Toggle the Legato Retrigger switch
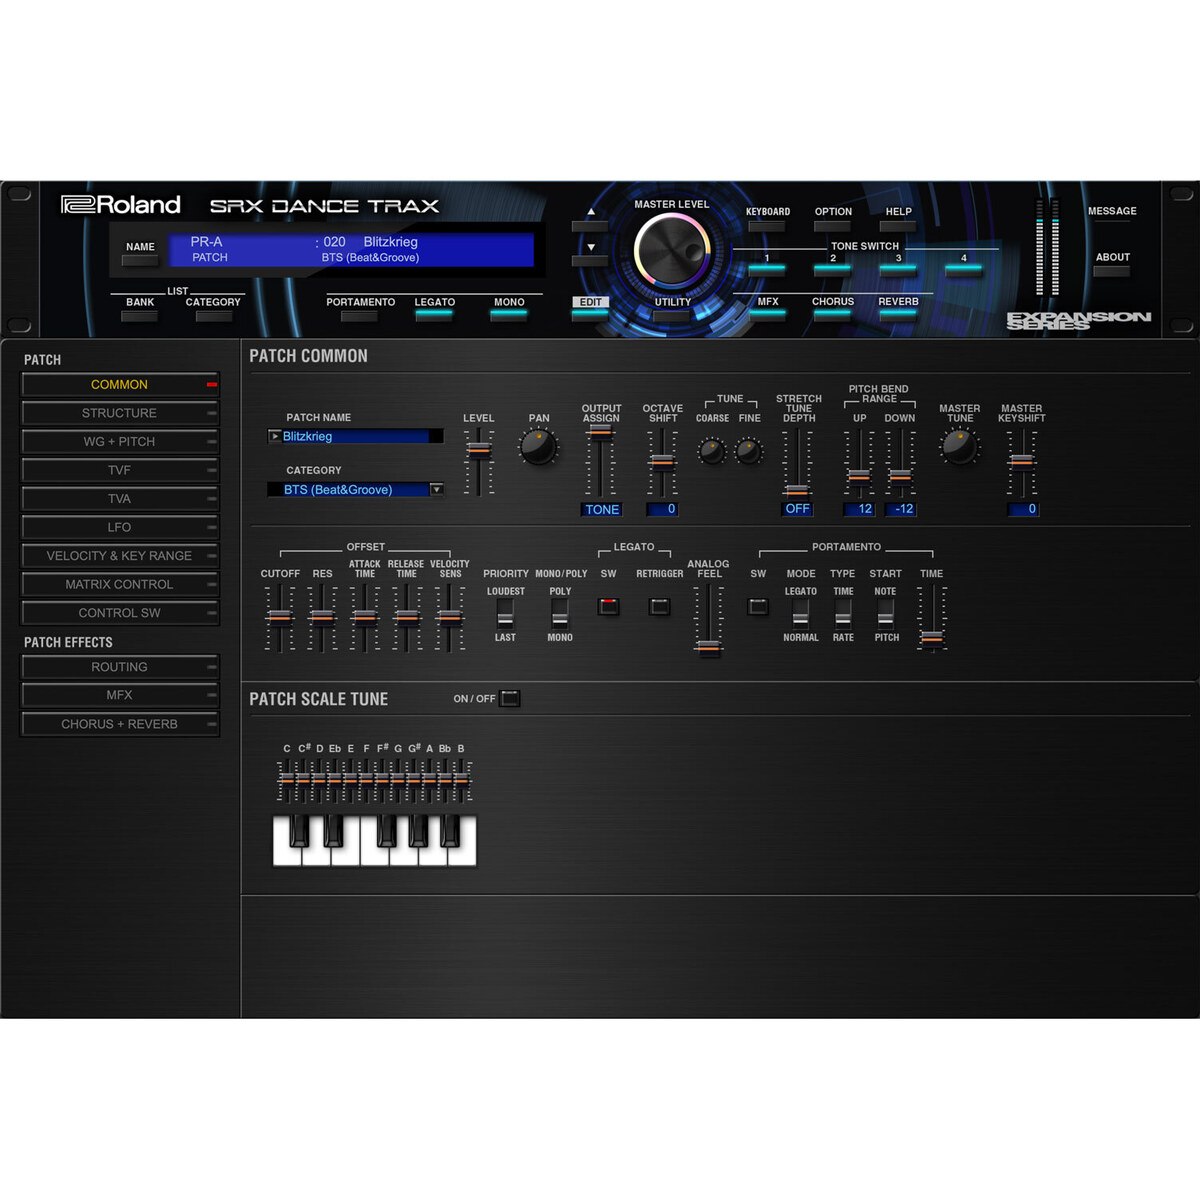The height and width of the screenshot is (1200, 1200). [x=659, y=606]
